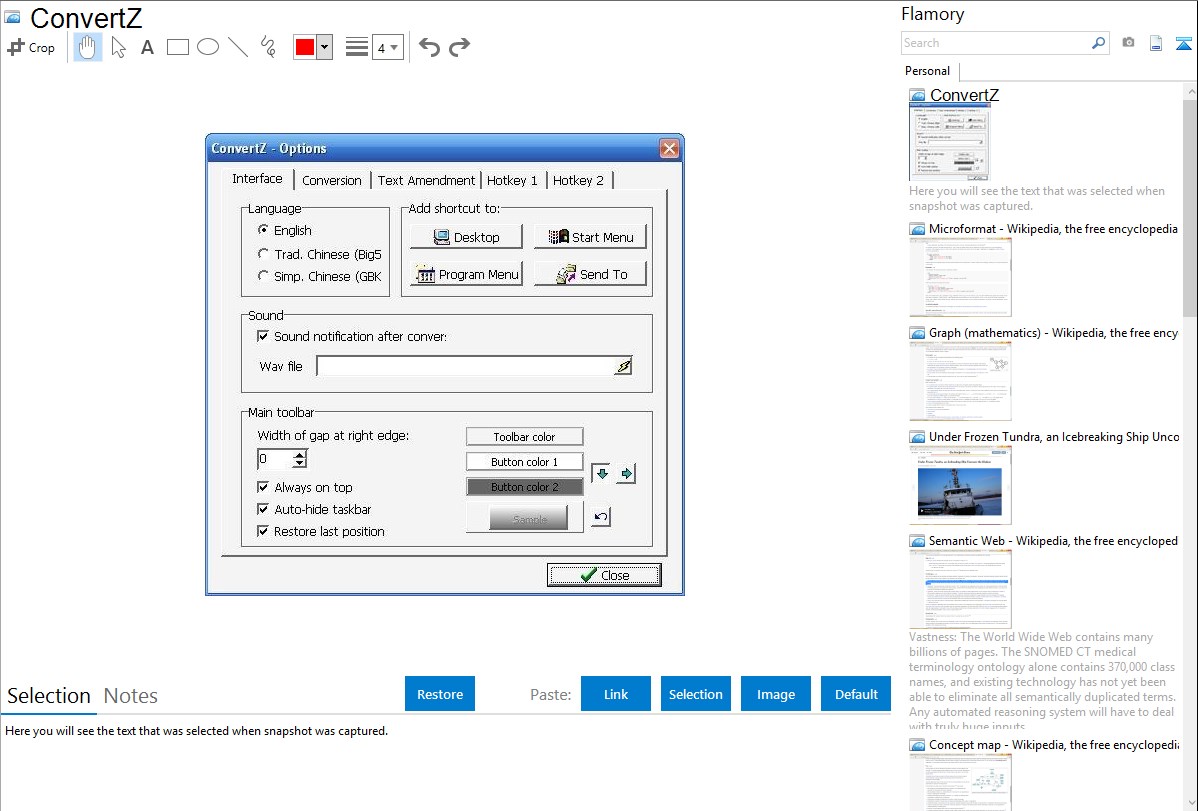
Task: Switch to the Notes tab
Action: [131, 696]
